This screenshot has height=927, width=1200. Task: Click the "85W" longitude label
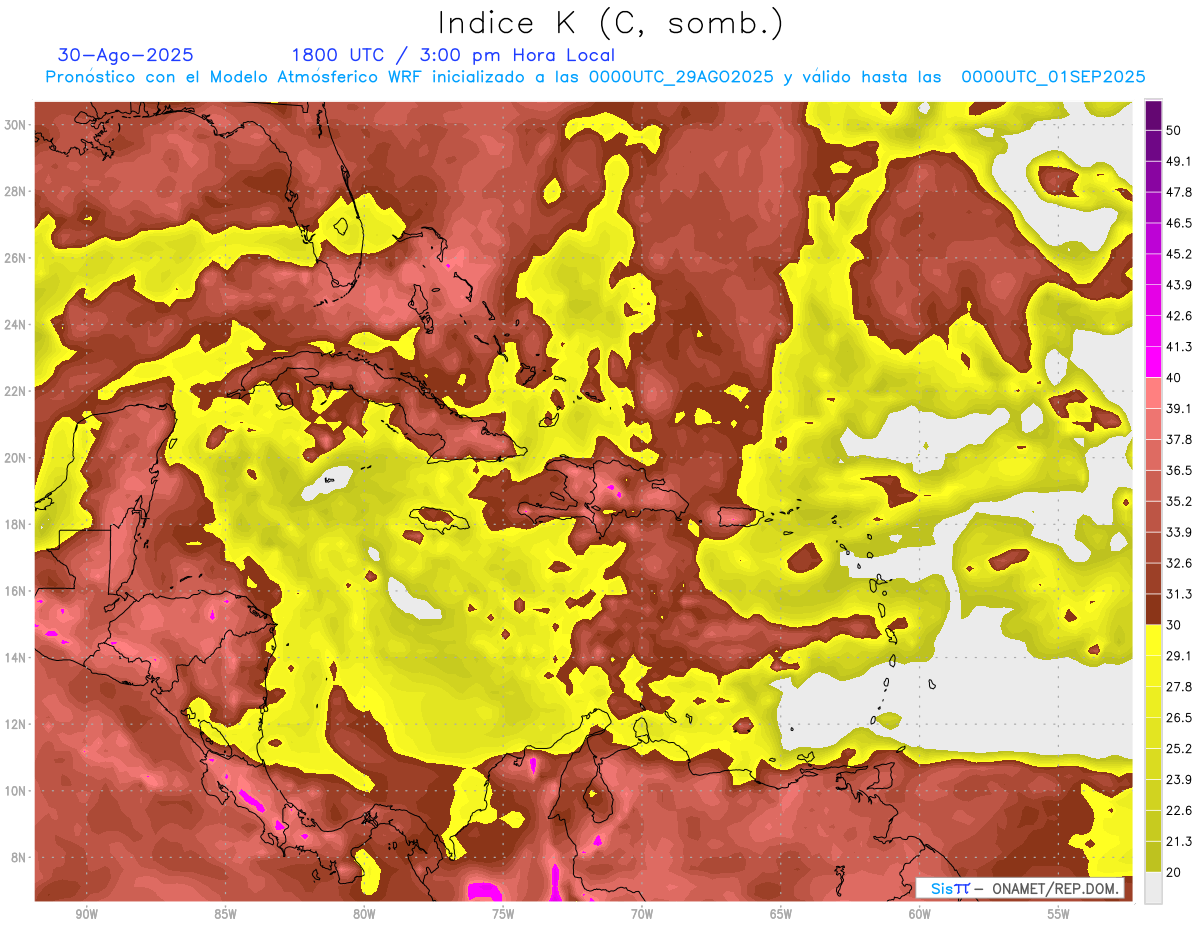pyautogui.click(x=225, y=914)
